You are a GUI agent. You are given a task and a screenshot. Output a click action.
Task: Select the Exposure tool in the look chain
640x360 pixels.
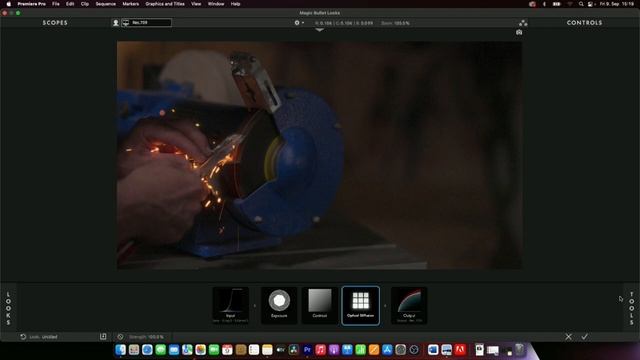[x=279, y=305]
